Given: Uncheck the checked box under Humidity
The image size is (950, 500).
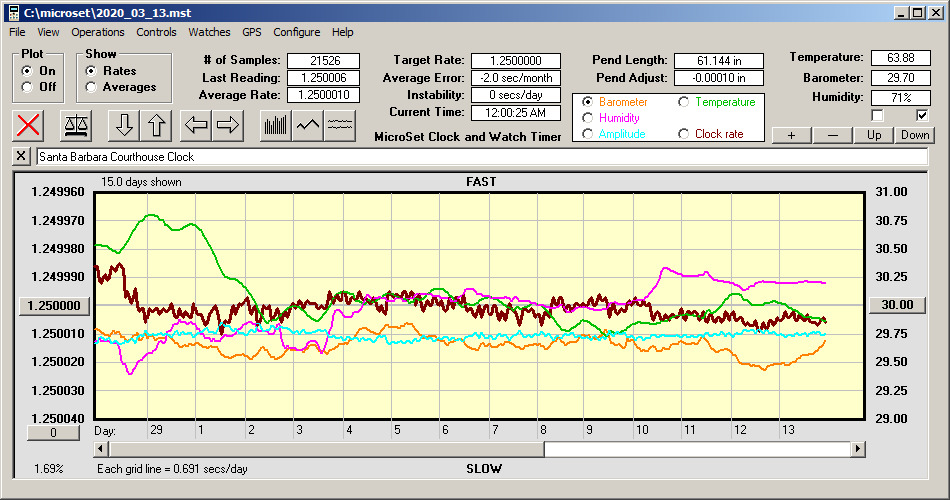Looking at the screenshot, I should pos(923,115).
